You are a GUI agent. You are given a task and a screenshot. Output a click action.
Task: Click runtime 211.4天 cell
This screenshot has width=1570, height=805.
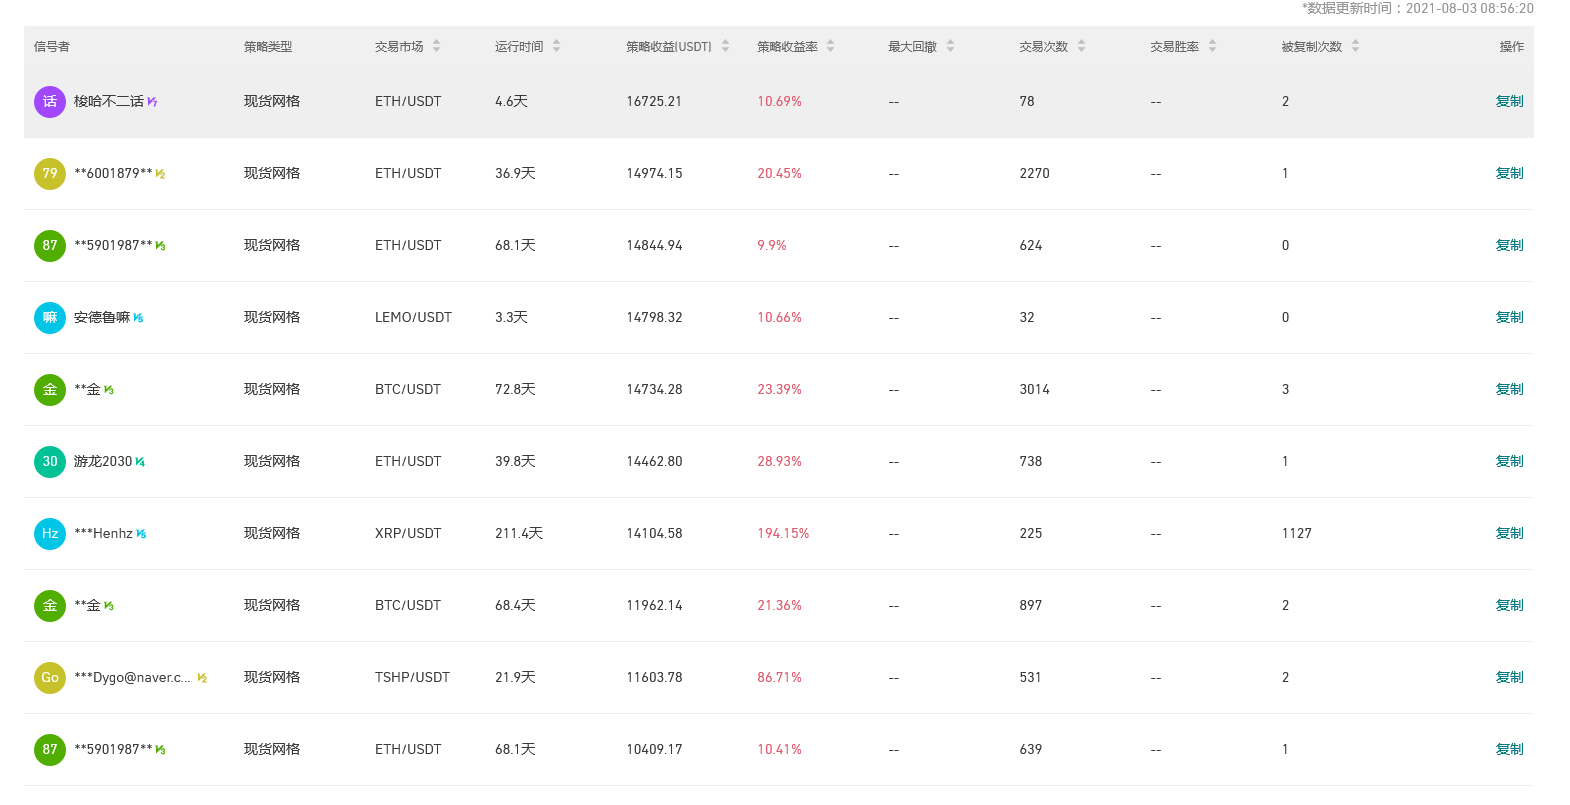click(x=519, y=534)
